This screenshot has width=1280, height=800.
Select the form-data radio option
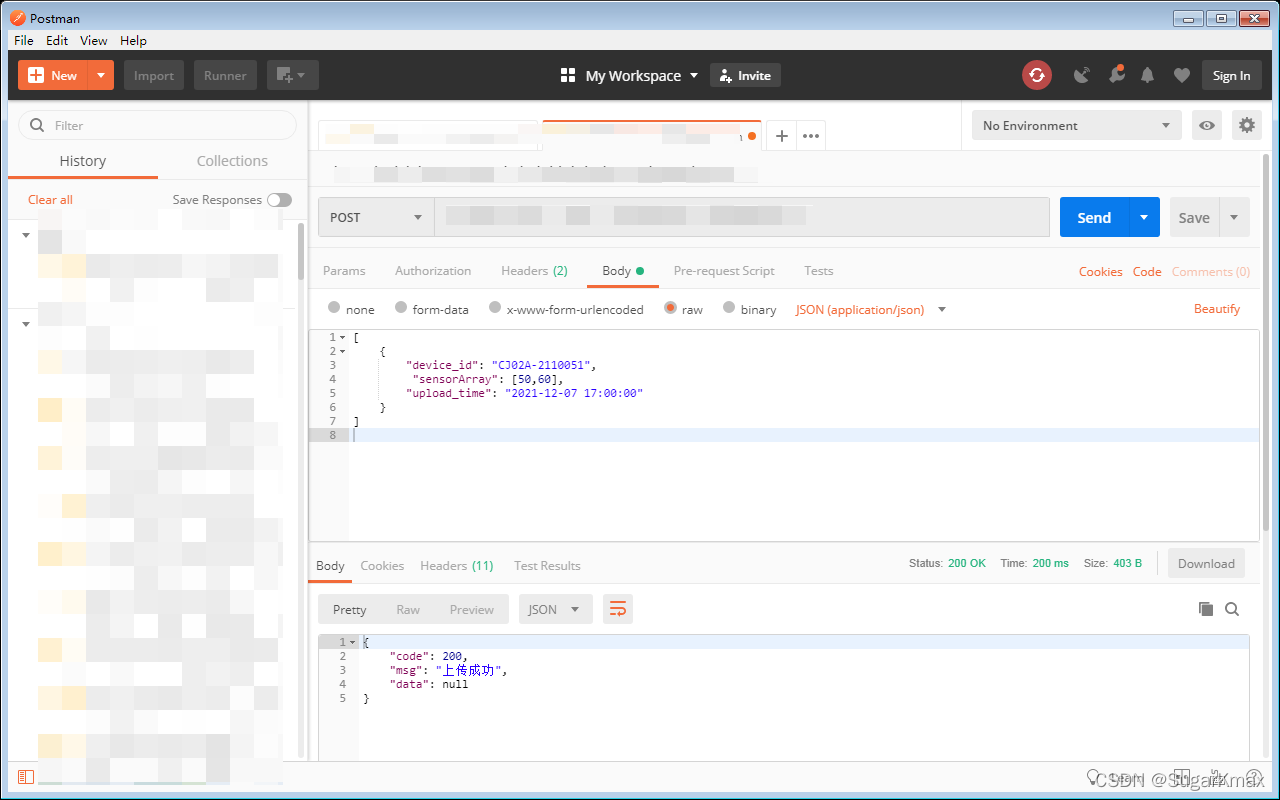(401, 308)
